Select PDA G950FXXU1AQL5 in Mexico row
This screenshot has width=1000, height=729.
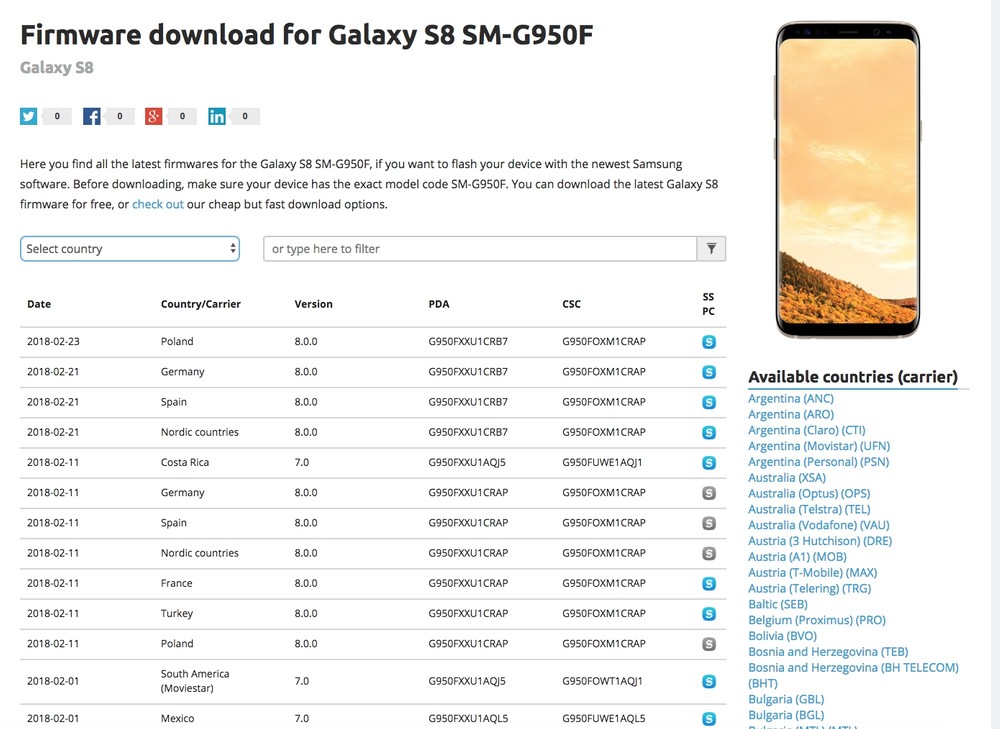coord(468,719)
